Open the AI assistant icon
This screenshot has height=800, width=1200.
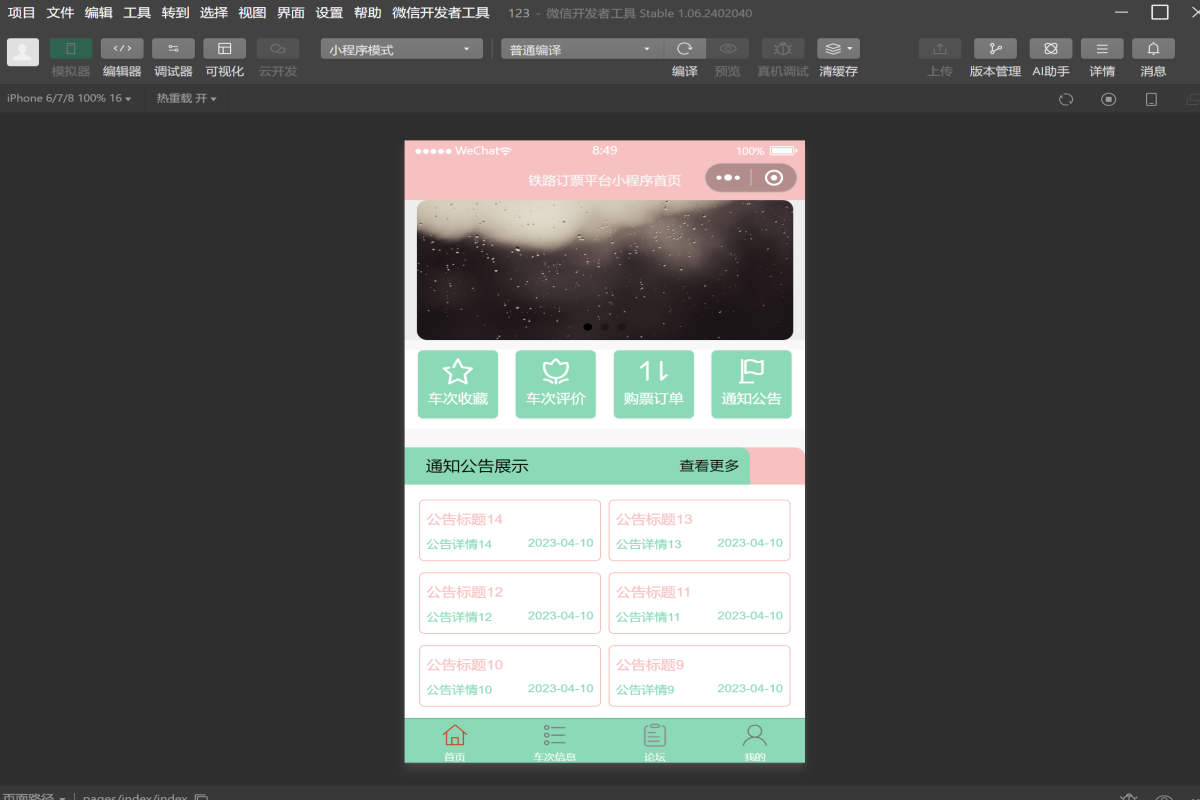(x=1051, y=49)
